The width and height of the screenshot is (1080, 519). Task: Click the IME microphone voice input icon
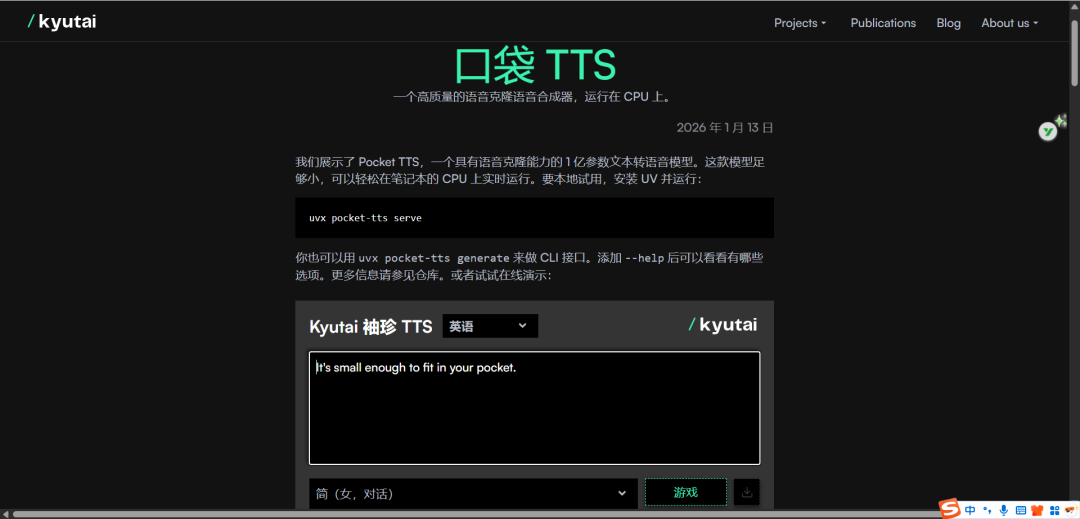1004,510
